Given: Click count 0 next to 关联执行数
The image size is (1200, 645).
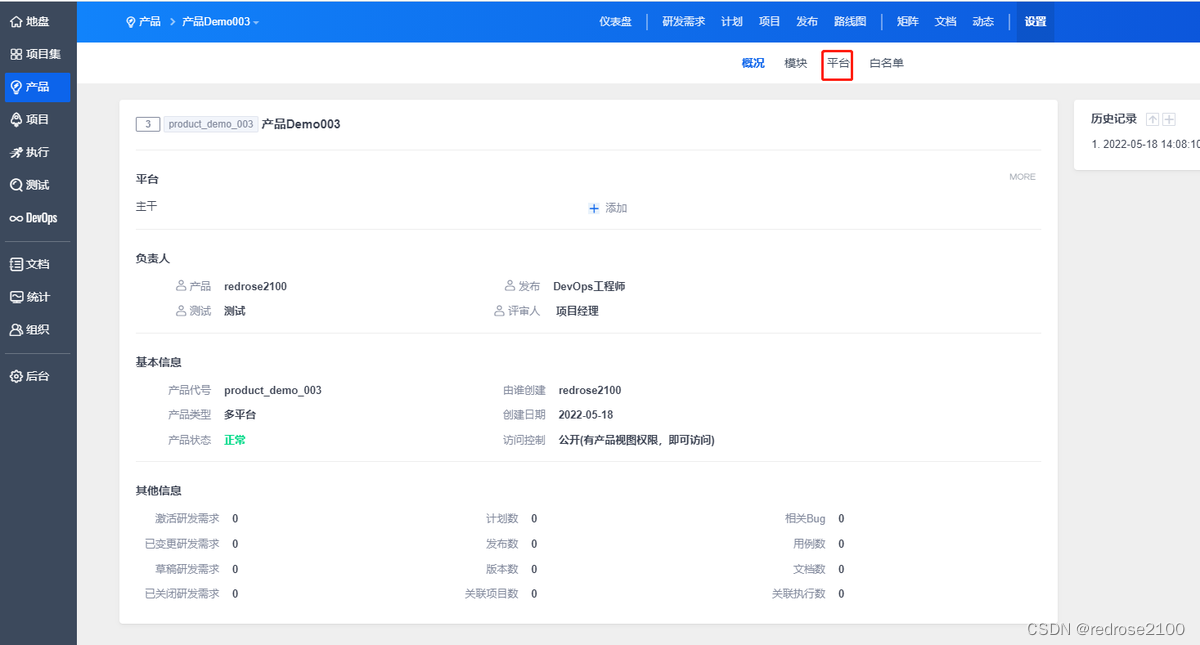Looking at the screenshot, I should 841,594.
